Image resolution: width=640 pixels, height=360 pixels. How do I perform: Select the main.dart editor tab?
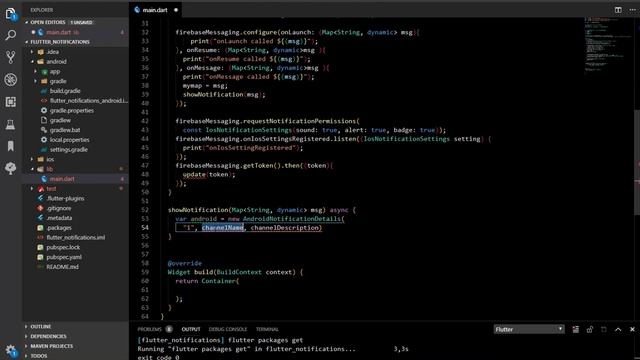pos(155,10)
